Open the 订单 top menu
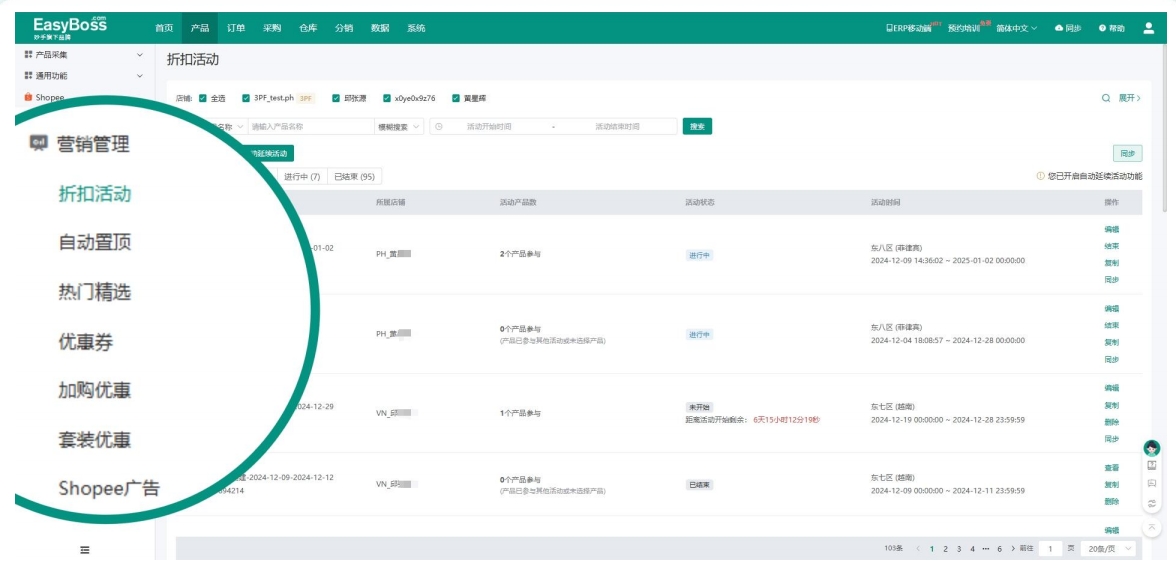This screenshot has height=568, width=1176. [236, 28]
